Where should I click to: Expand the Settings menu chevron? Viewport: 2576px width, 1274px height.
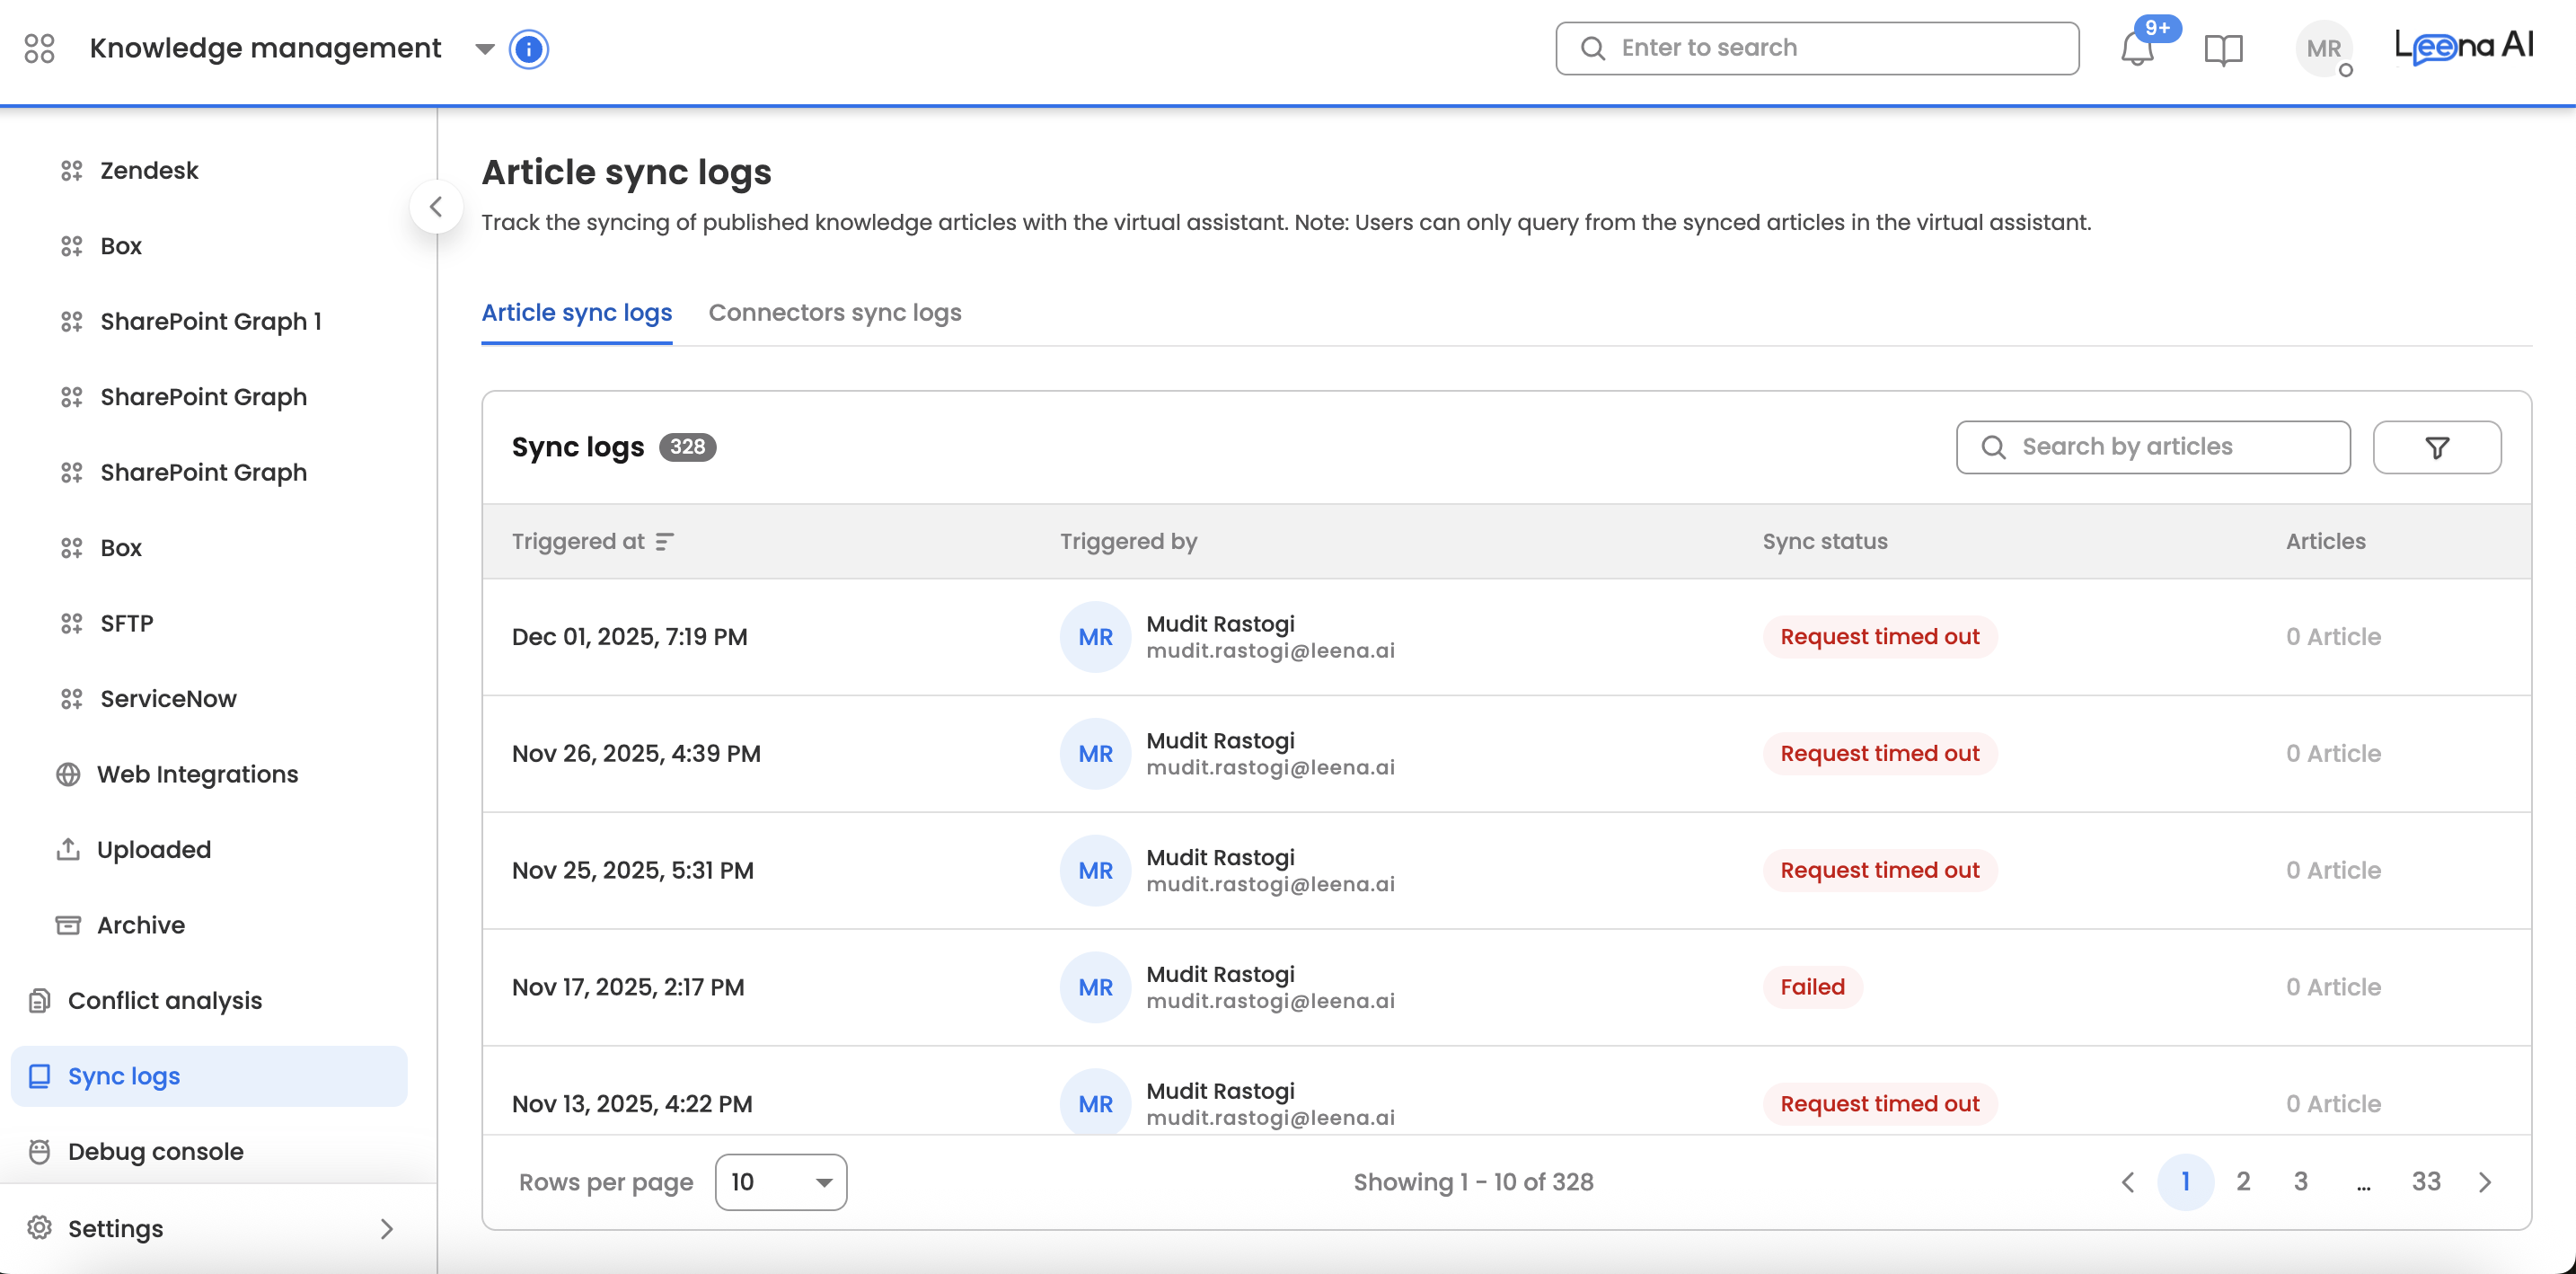click(387, 1228)
